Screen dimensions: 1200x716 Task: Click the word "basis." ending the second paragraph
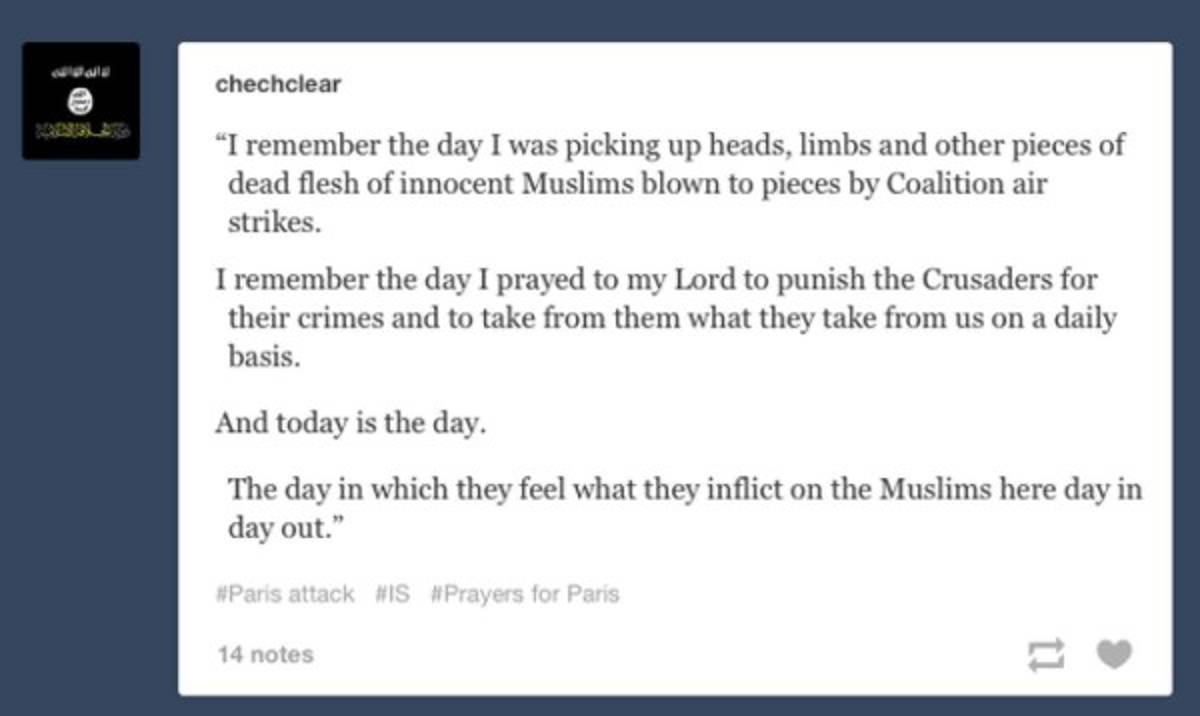point(264,357)
